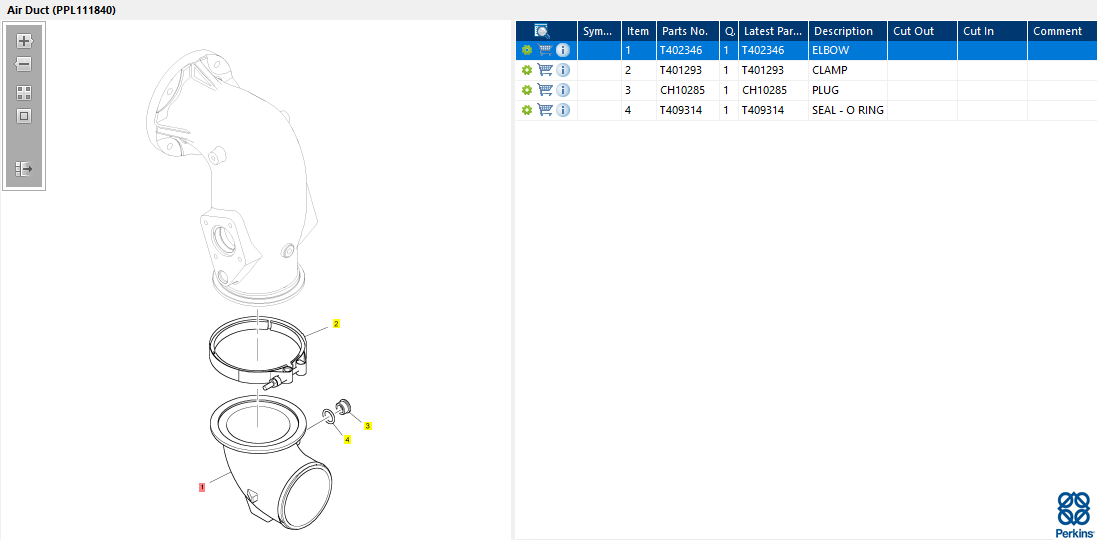The image size is (1097, 540).
Task: Sort by the Sym... column header
Action: [x=600, y=31]
